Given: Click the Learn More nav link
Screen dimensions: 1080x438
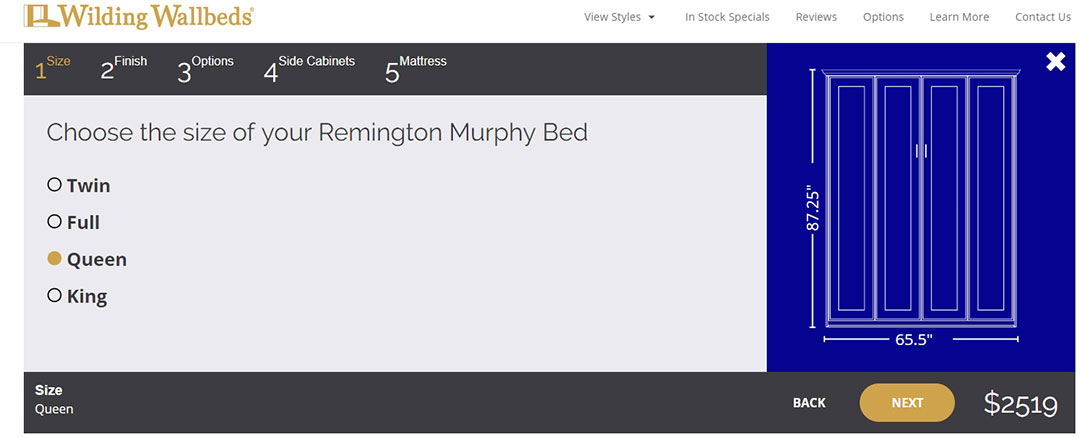Looking at the screenshot, I should pyautogui.click(x=959, y=17).
